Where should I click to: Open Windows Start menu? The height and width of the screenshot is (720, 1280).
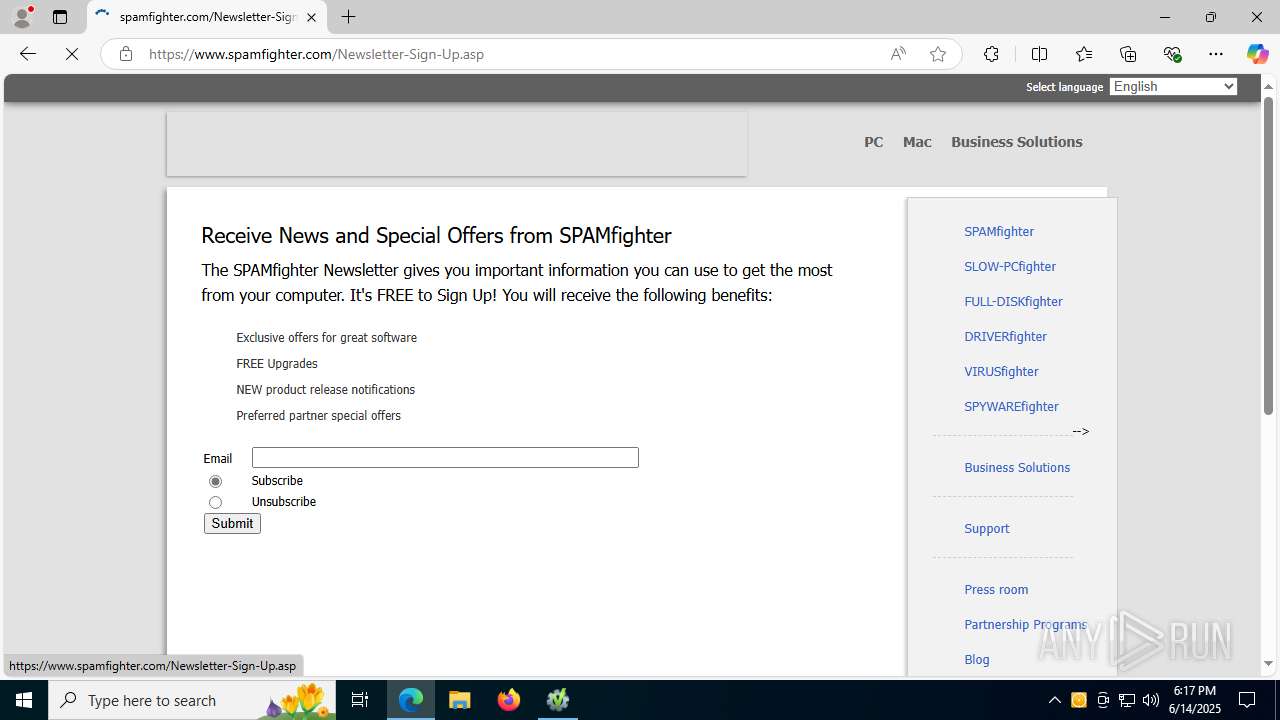24,700
